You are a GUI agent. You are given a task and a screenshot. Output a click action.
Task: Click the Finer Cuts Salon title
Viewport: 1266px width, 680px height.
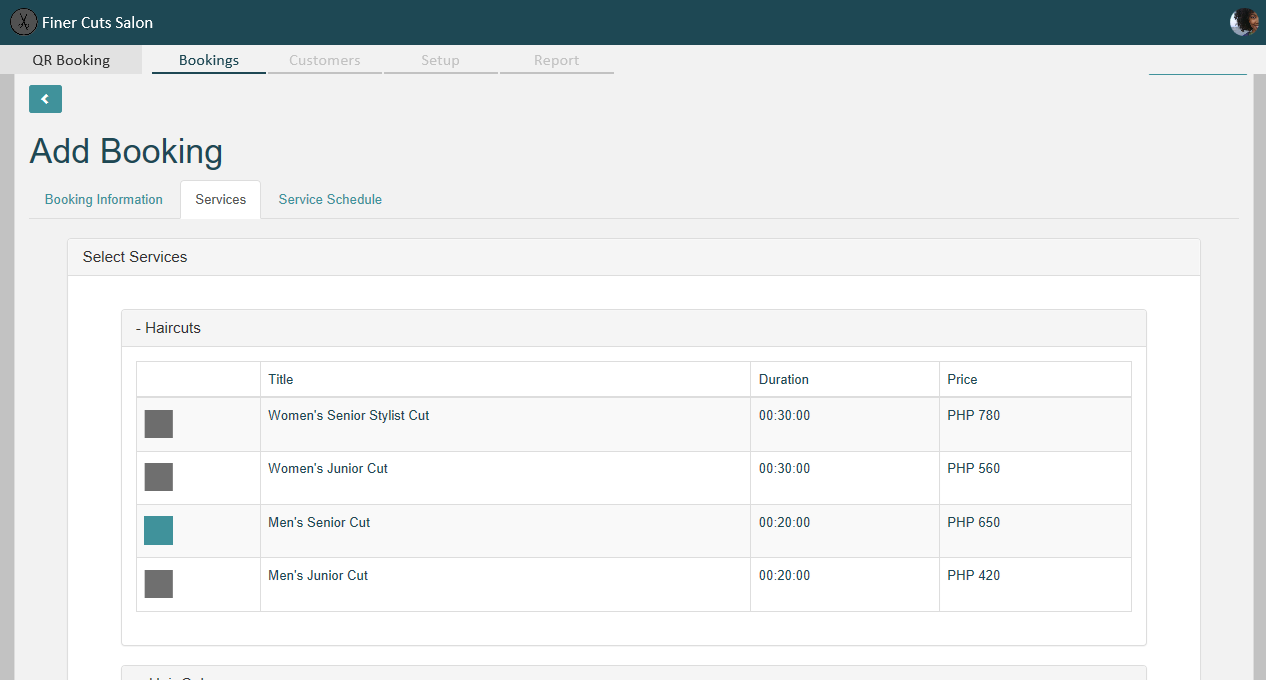[x=98, y=22]
